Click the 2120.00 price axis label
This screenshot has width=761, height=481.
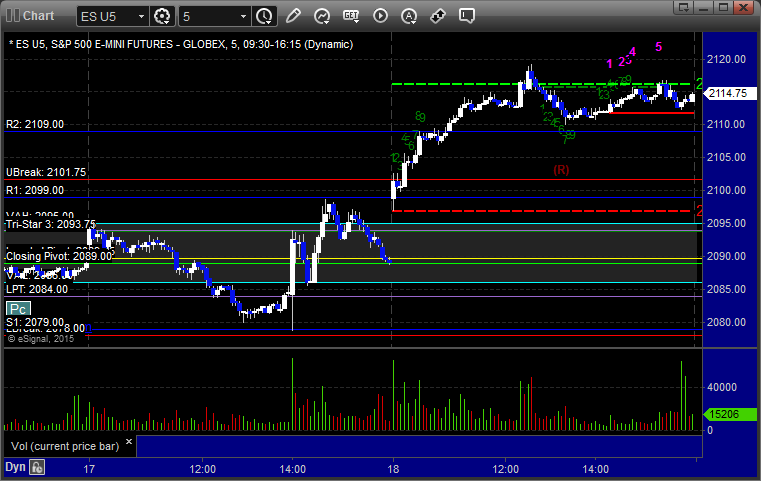pyautogui.click(x=727, y=59)
